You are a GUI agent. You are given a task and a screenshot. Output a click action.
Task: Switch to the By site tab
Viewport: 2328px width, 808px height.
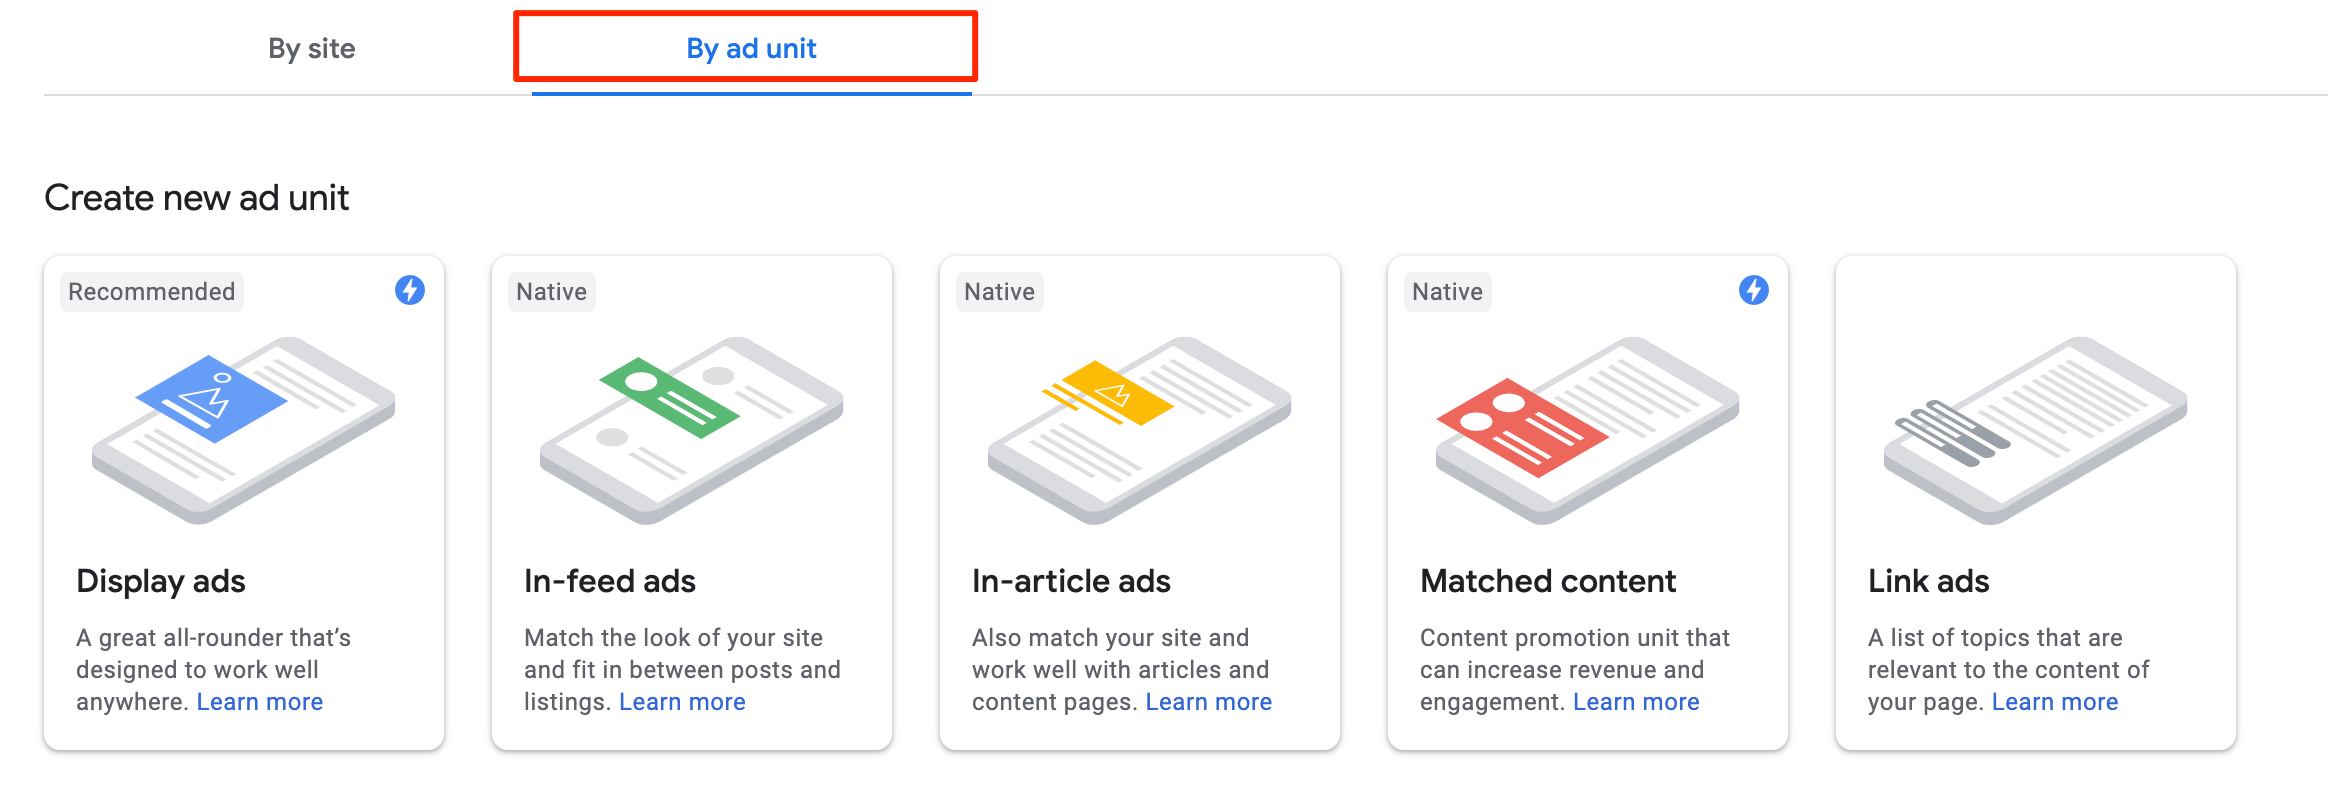tap(311, 48)
